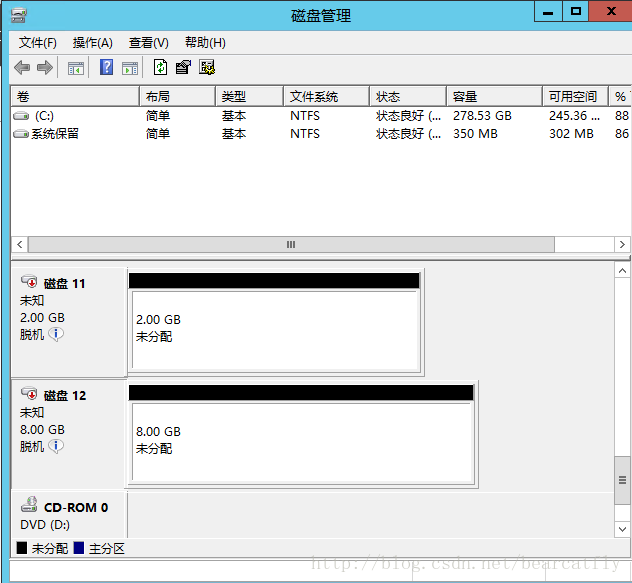Click the info icon beside Disk 11 脱机
Image resolution: width=632 pixels, height=583 pixels.
[56, 334]
